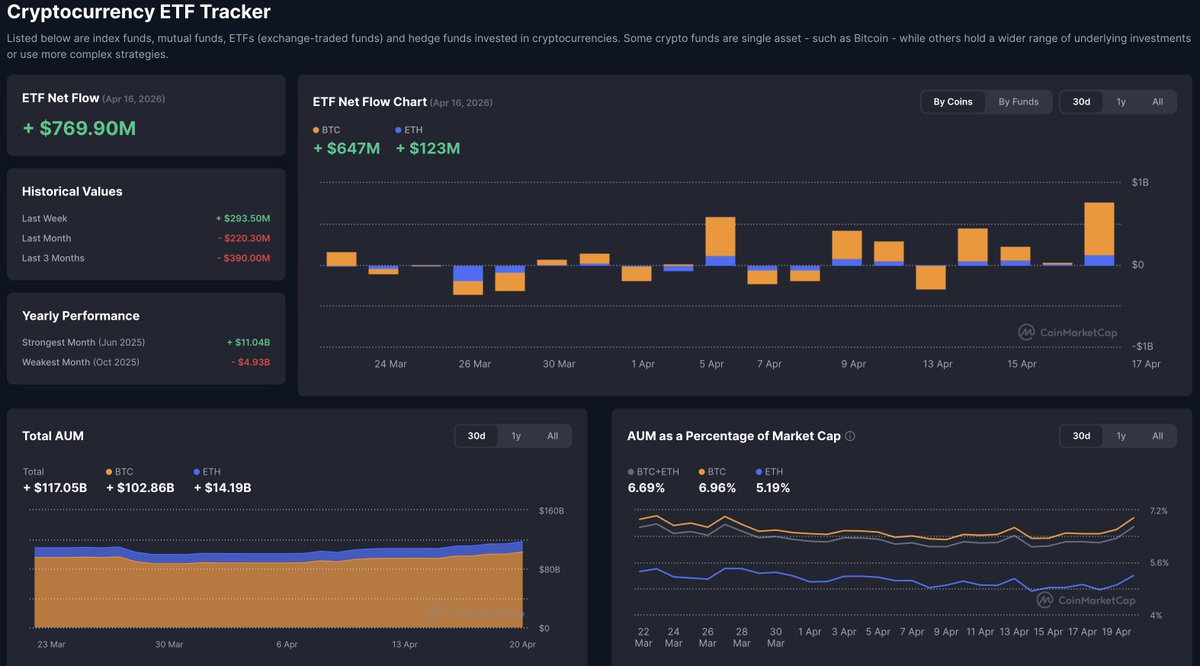
Task: Click blue ETH legend dot in Net Flow chart
Action: 399,130
